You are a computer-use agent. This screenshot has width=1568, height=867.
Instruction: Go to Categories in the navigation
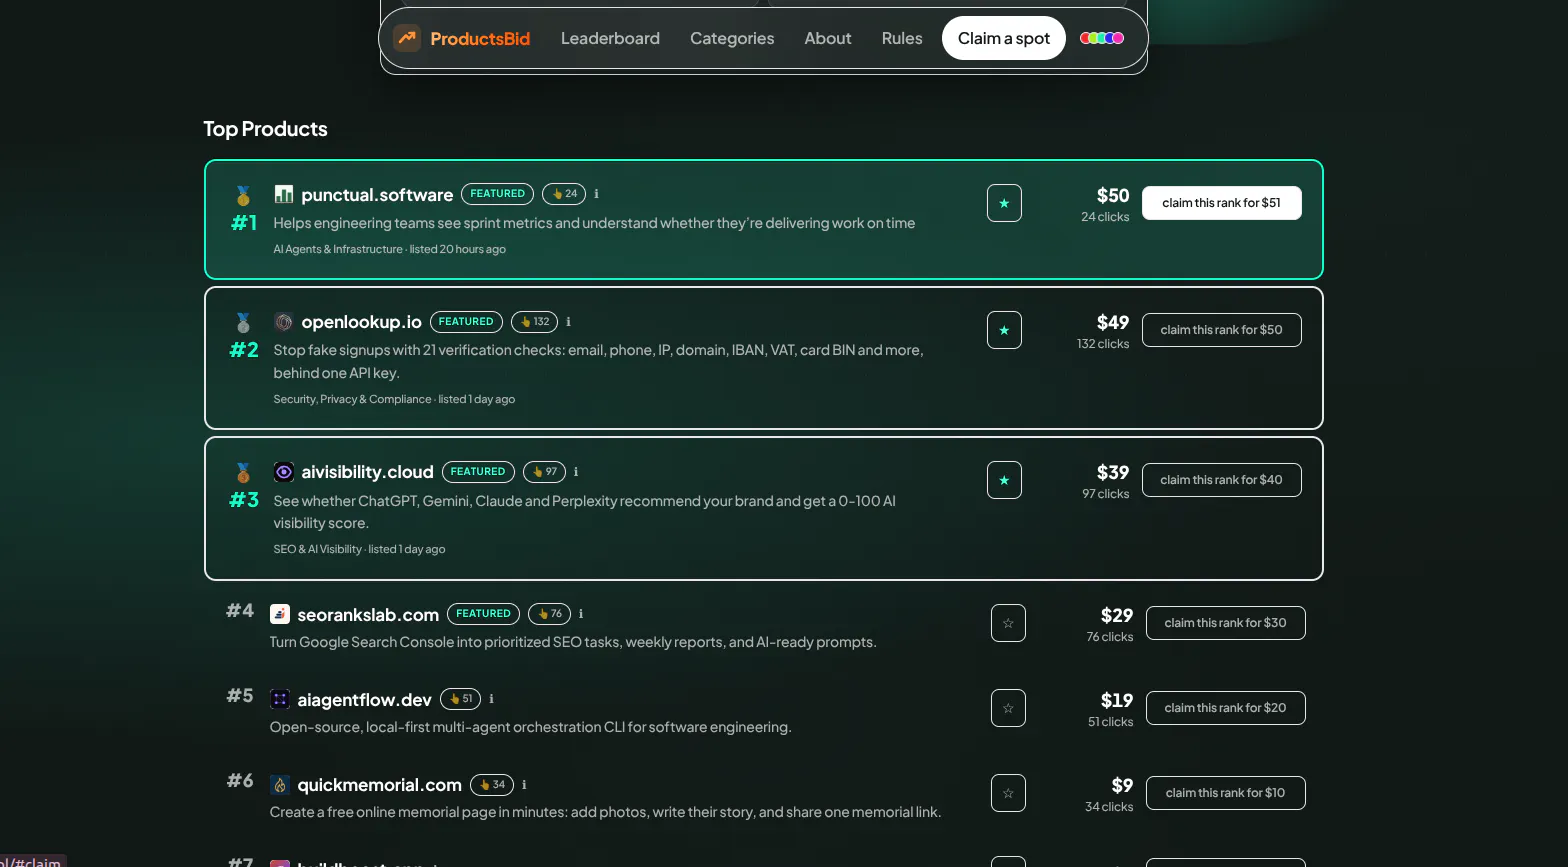pos(732,38)
